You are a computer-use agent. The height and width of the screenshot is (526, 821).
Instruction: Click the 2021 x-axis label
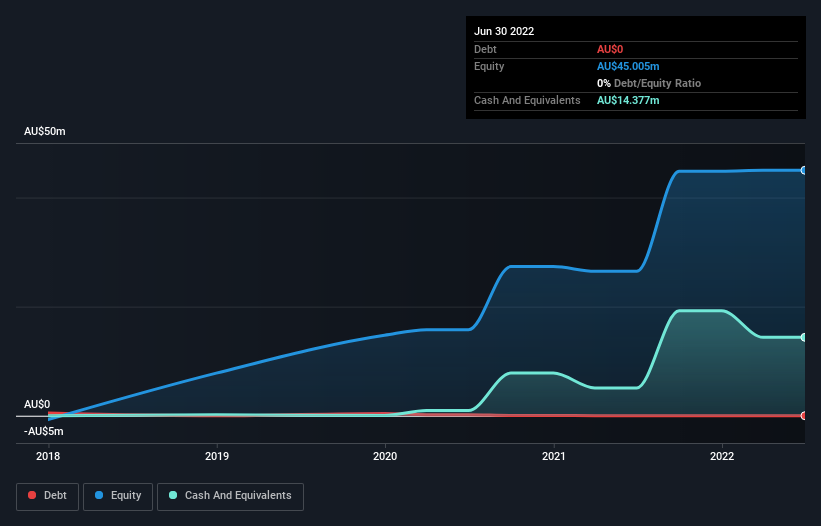(x=553, y=456)
